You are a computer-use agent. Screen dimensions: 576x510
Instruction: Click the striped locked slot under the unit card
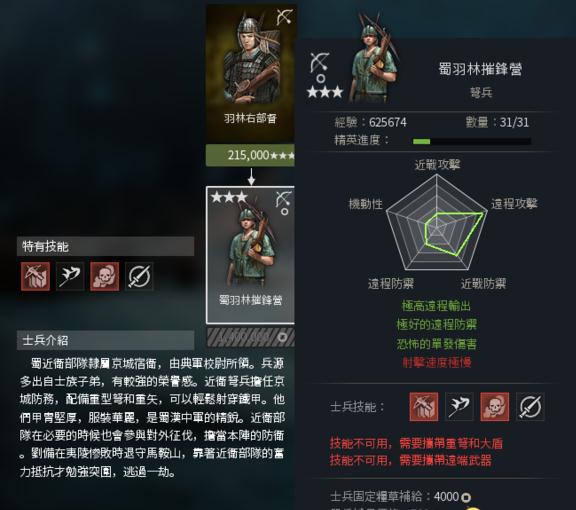click(251, 337)
